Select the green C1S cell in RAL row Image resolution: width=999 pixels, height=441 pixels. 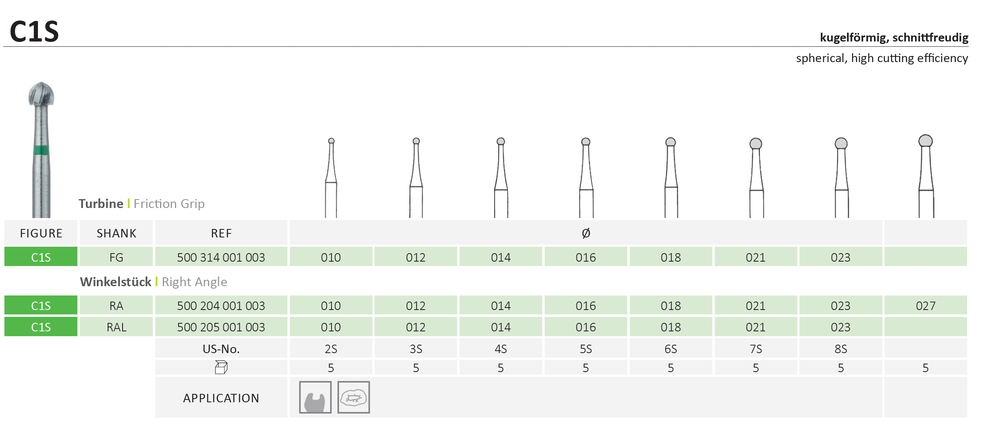tap(41, 327)
